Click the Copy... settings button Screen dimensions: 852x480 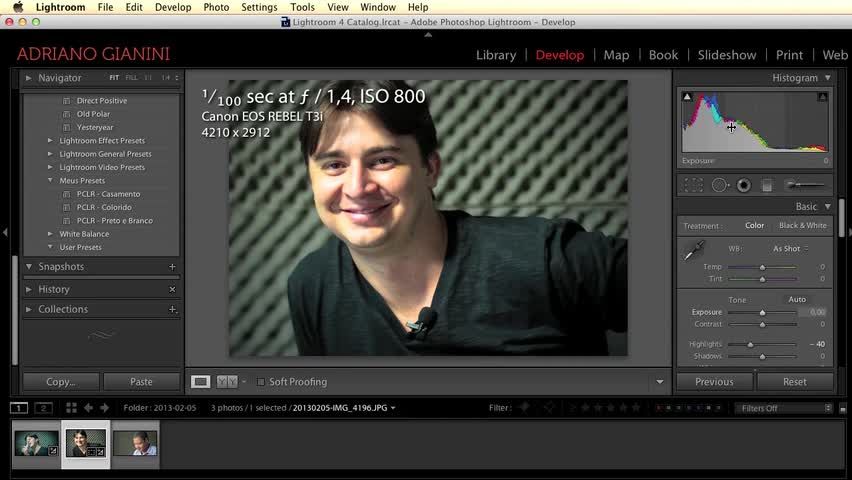point(61,382)
